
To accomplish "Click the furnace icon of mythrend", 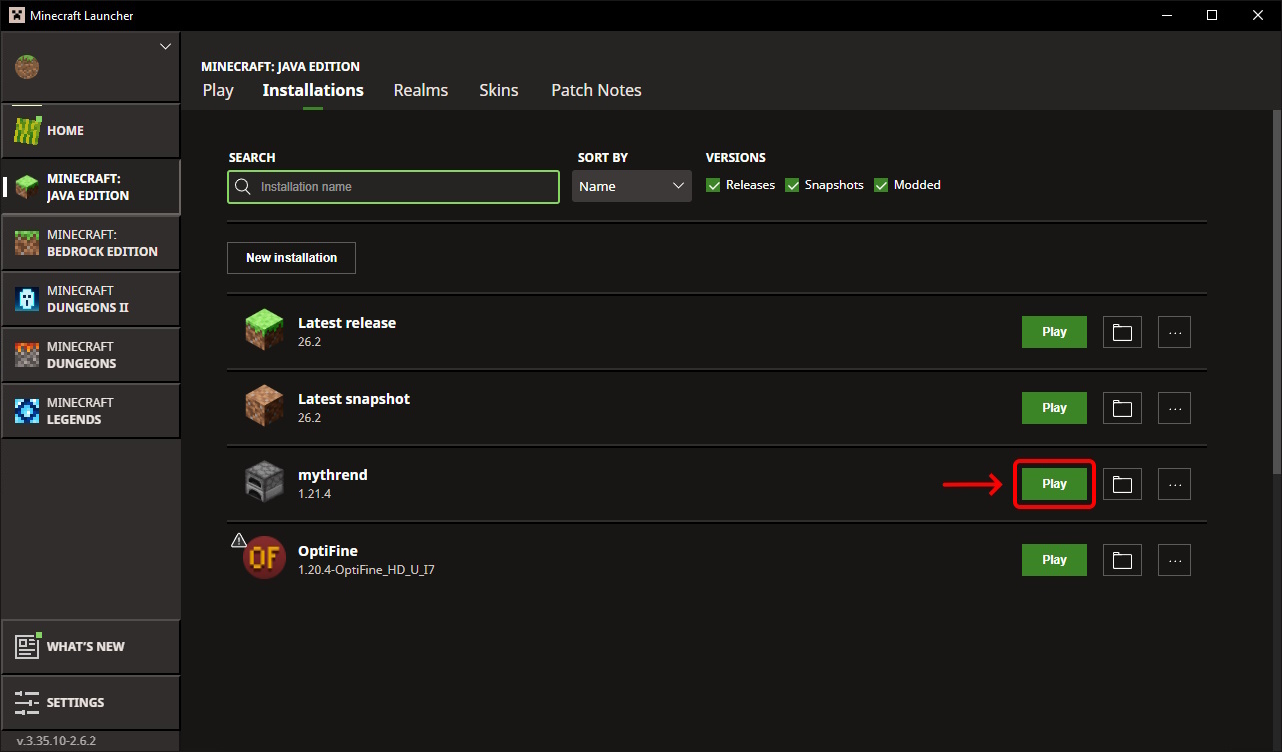I will [265, 483].
